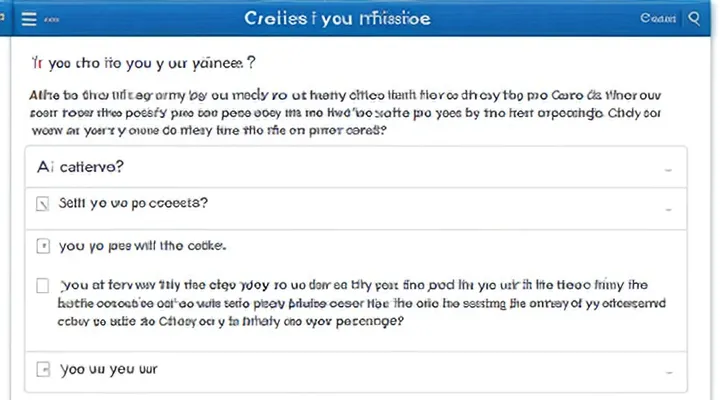Check the box next to "you yo pes will the cetike."
The height and width of the screenshot is (400, 720).
(42, 244)
